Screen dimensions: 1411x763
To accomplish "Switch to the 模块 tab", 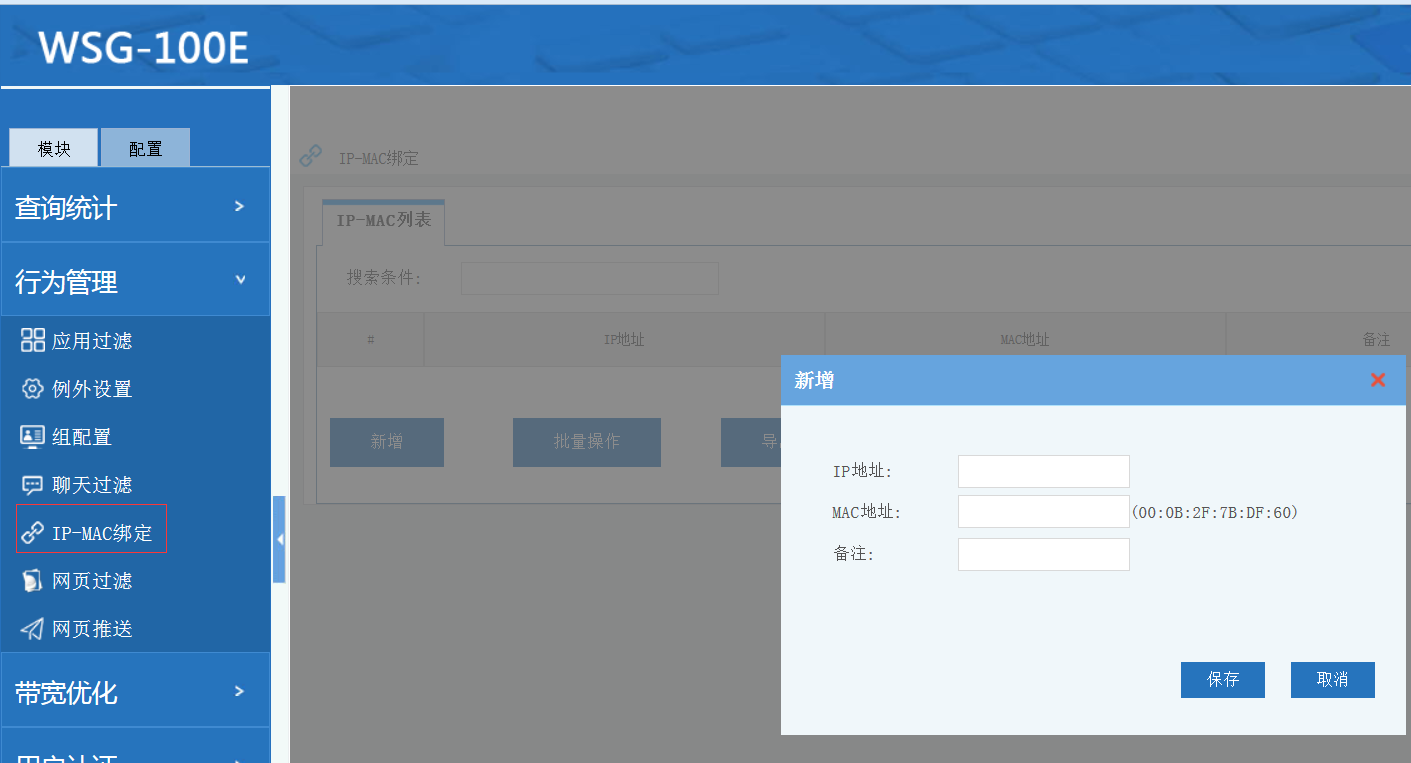I will [x=54, y=148].
